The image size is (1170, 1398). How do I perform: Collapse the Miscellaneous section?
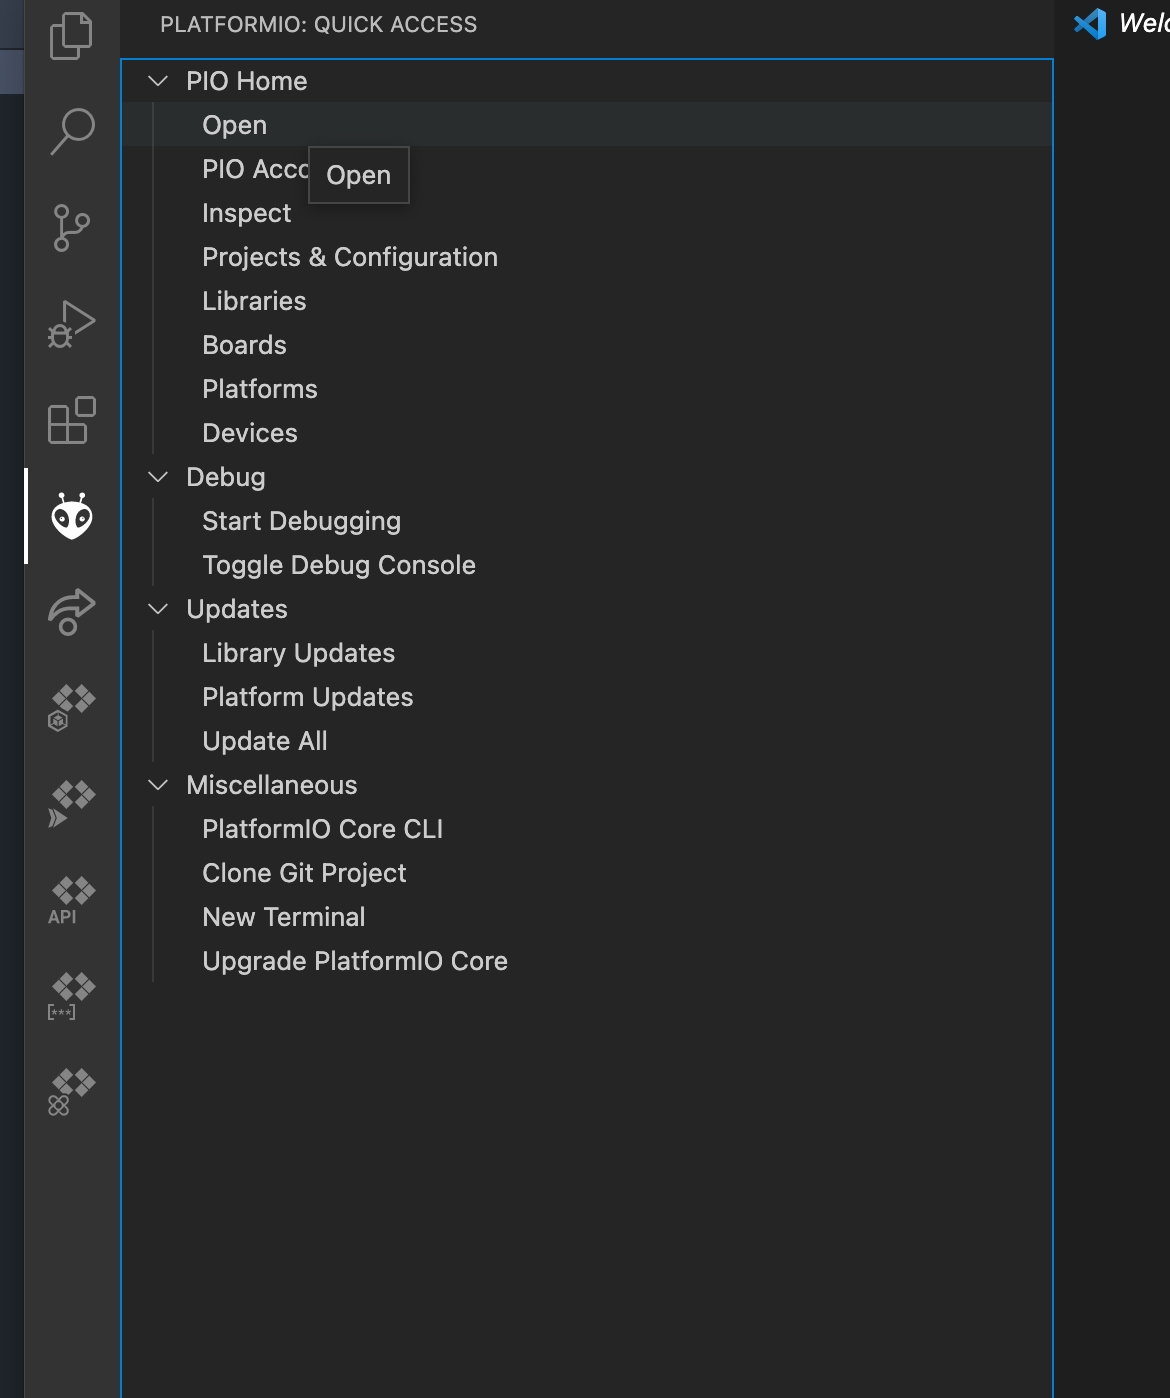coord(158,785)
